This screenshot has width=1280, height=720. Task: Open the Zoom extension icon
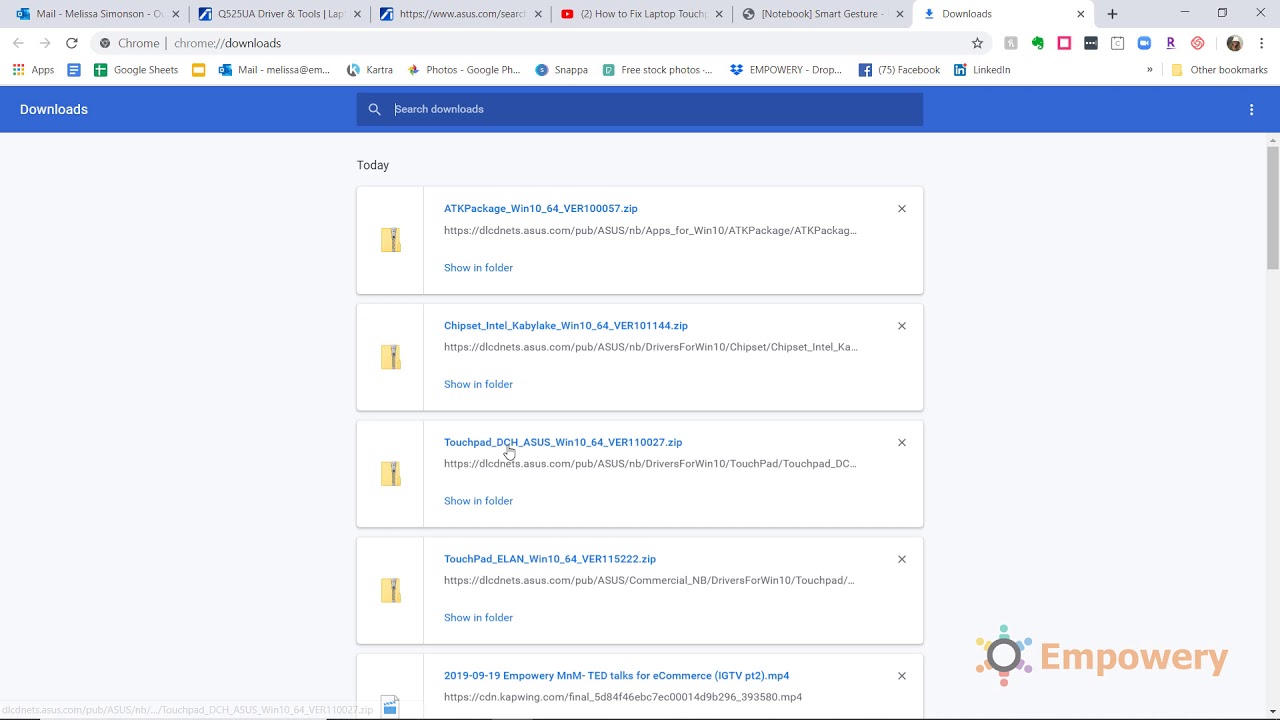coord(1144,43)
